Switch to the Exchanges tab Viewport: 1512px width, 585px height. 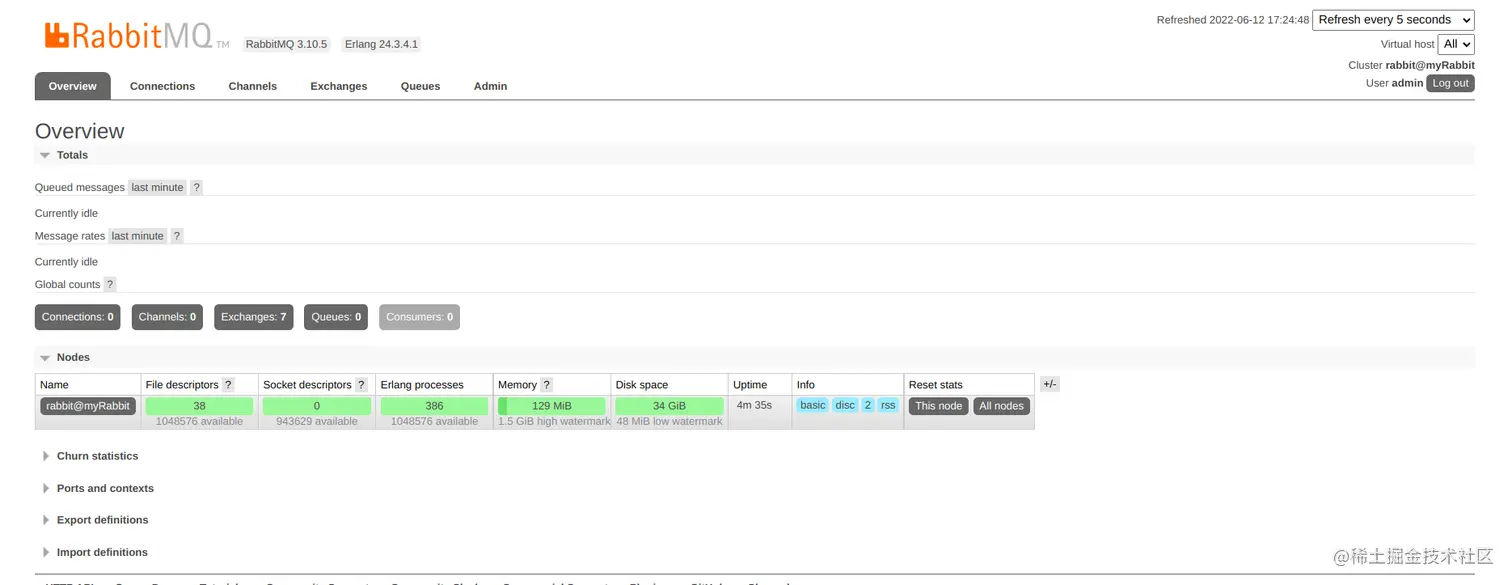pos(339,86)
